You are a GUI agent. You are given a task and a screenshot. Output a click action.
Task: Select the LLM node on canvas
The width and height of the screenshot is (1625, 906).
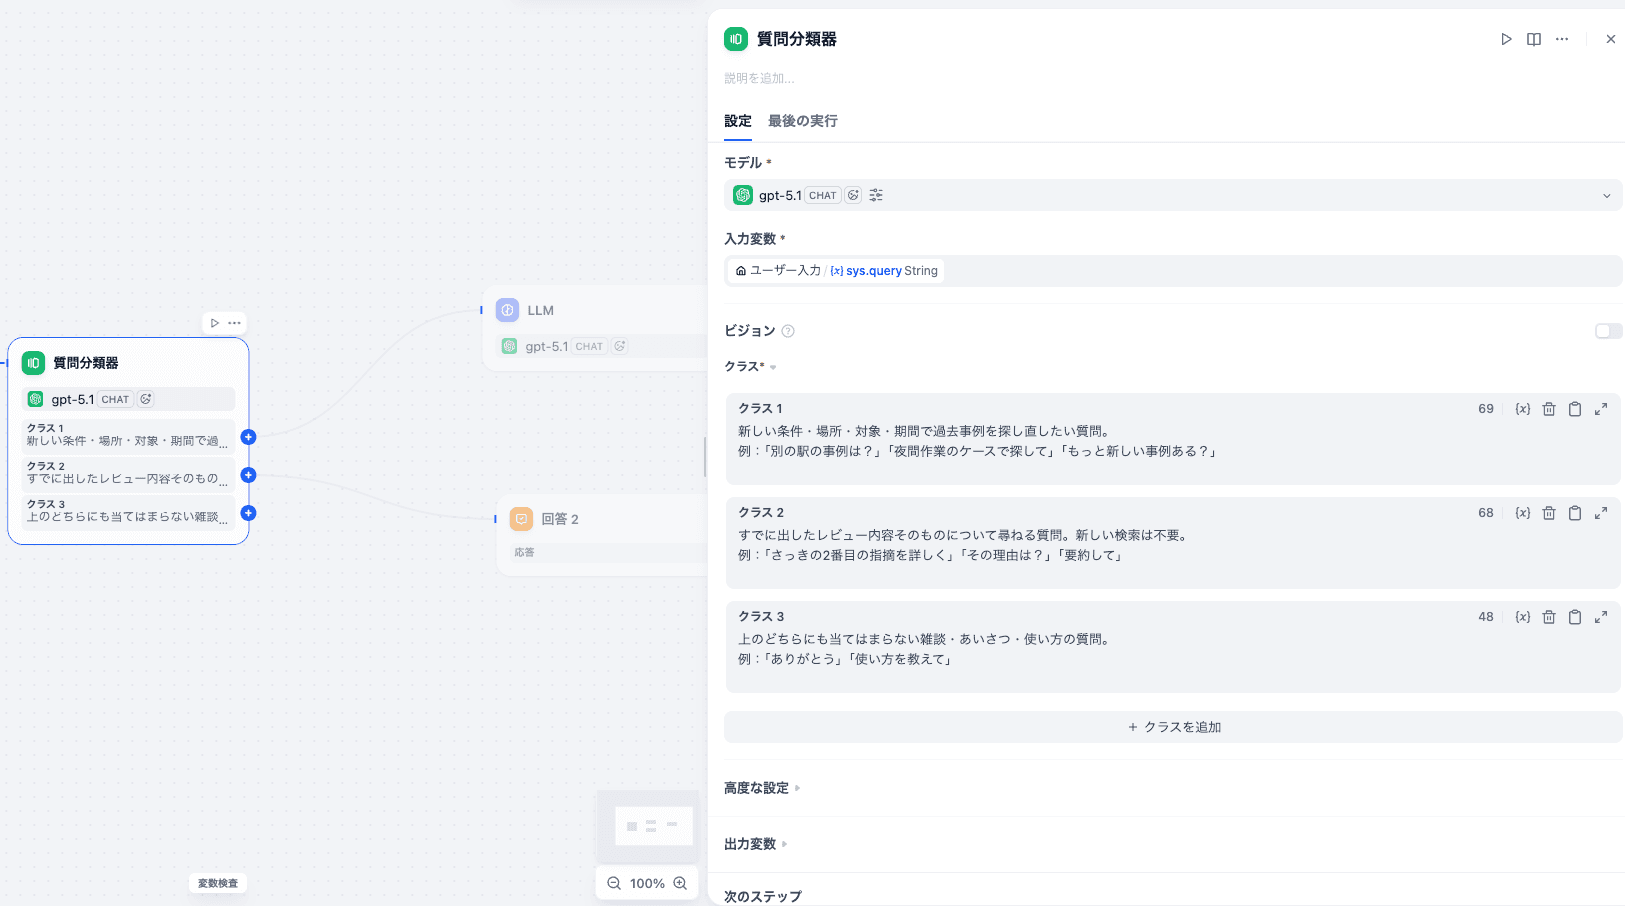(595, 329)
